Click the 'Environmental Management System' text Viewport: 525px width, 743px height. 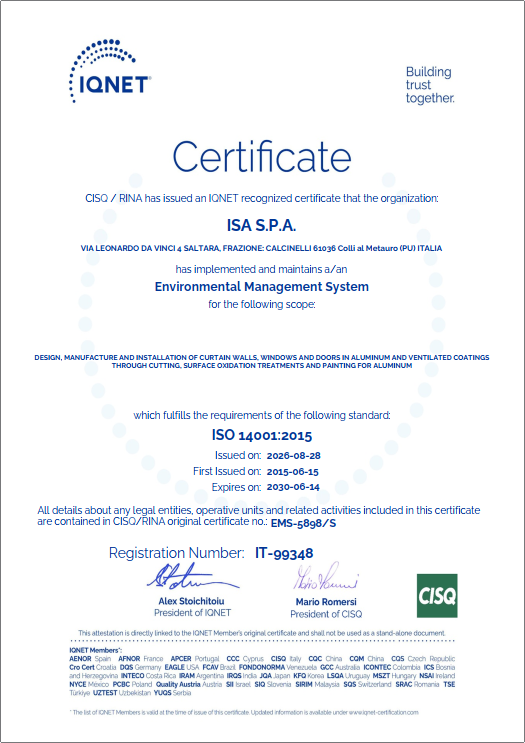pos(262,287)
